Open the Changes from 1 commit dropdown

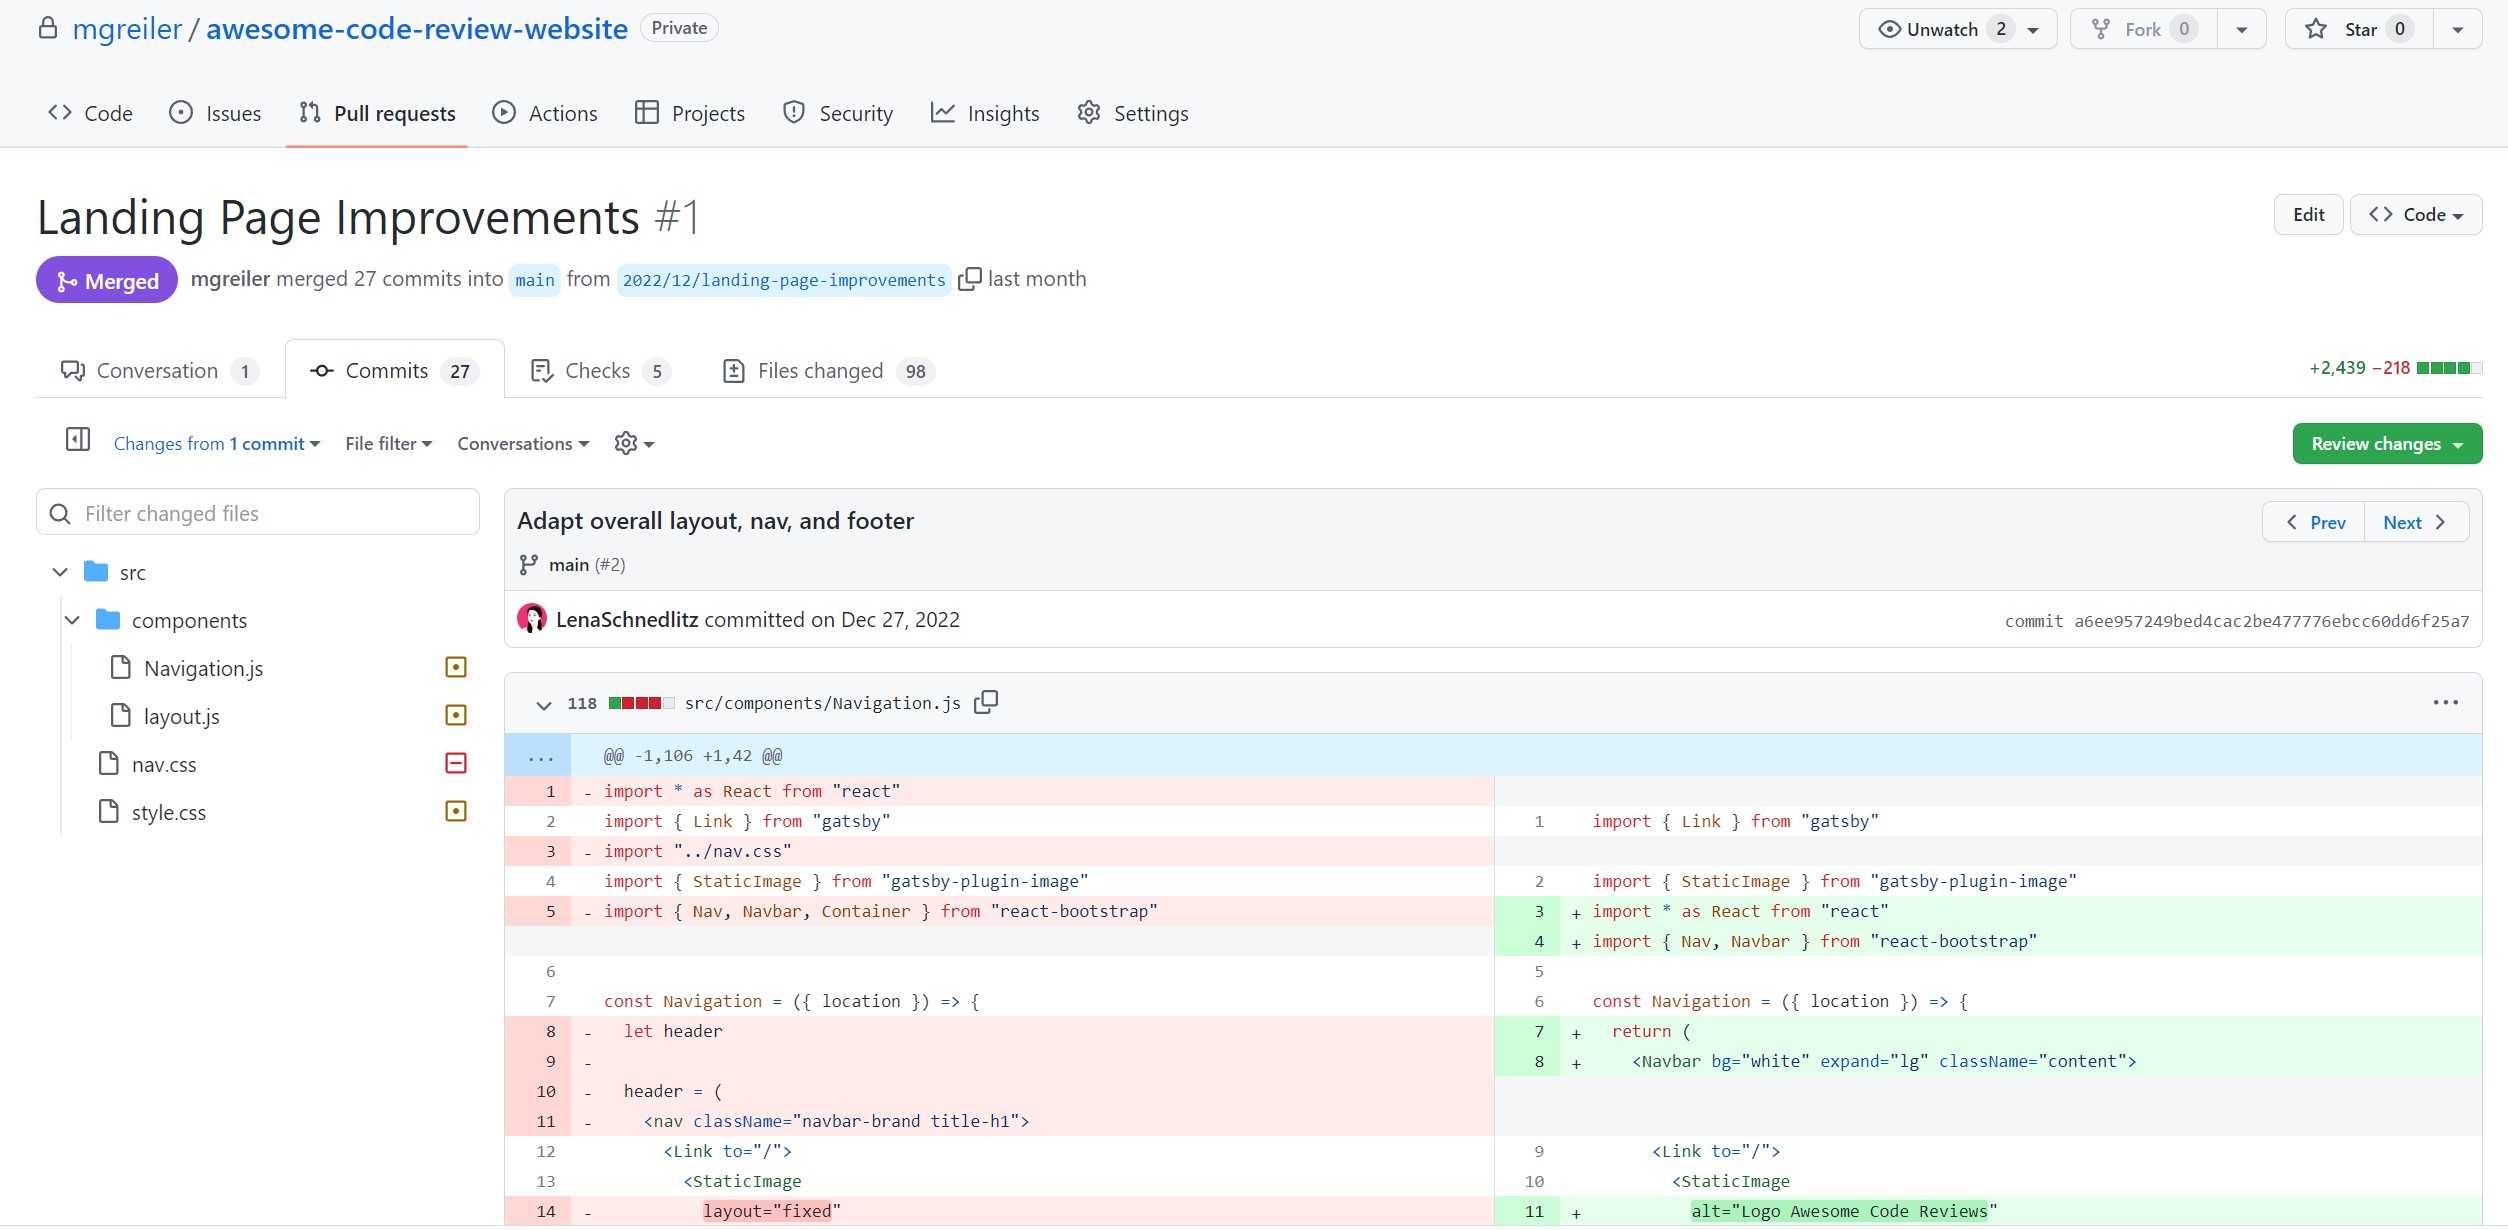click(216, 443)
